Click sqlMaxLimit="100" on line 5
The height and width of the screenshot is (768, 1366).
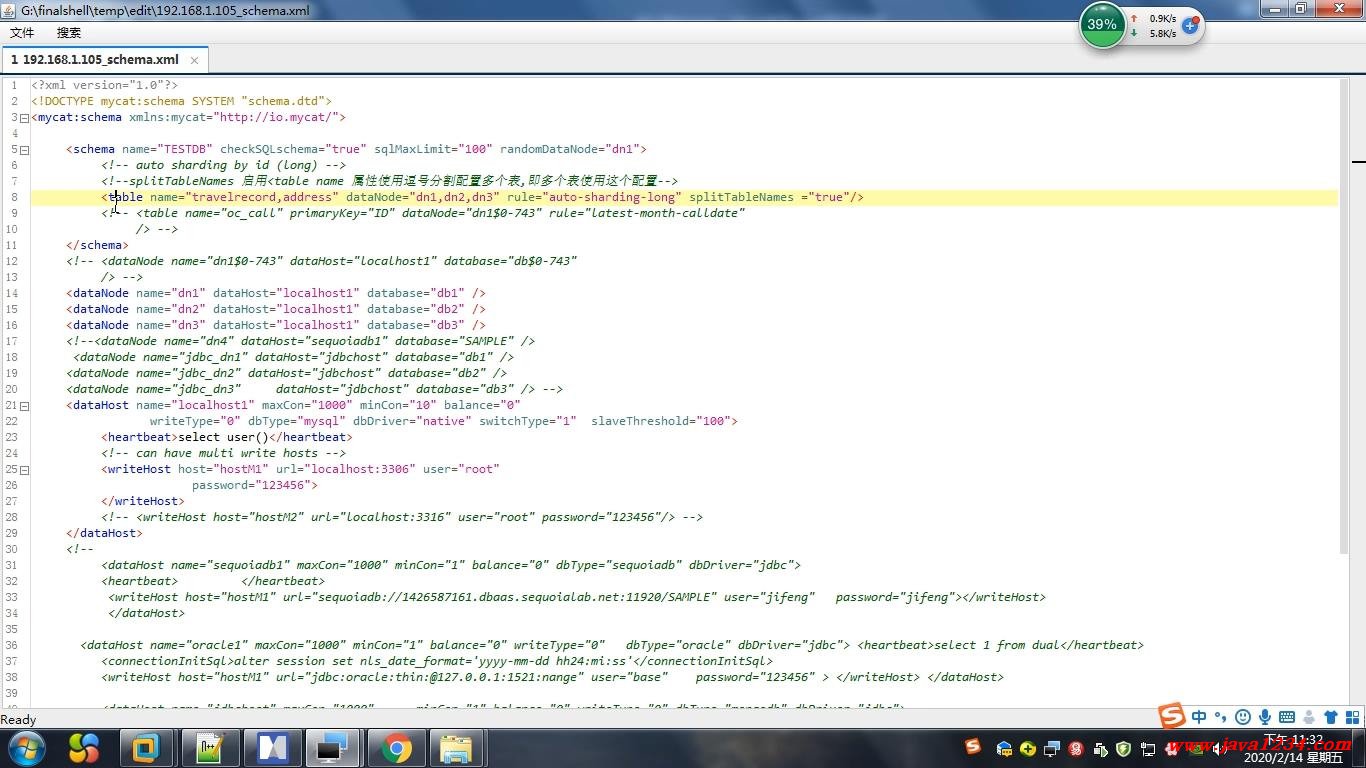pos(433,149)
